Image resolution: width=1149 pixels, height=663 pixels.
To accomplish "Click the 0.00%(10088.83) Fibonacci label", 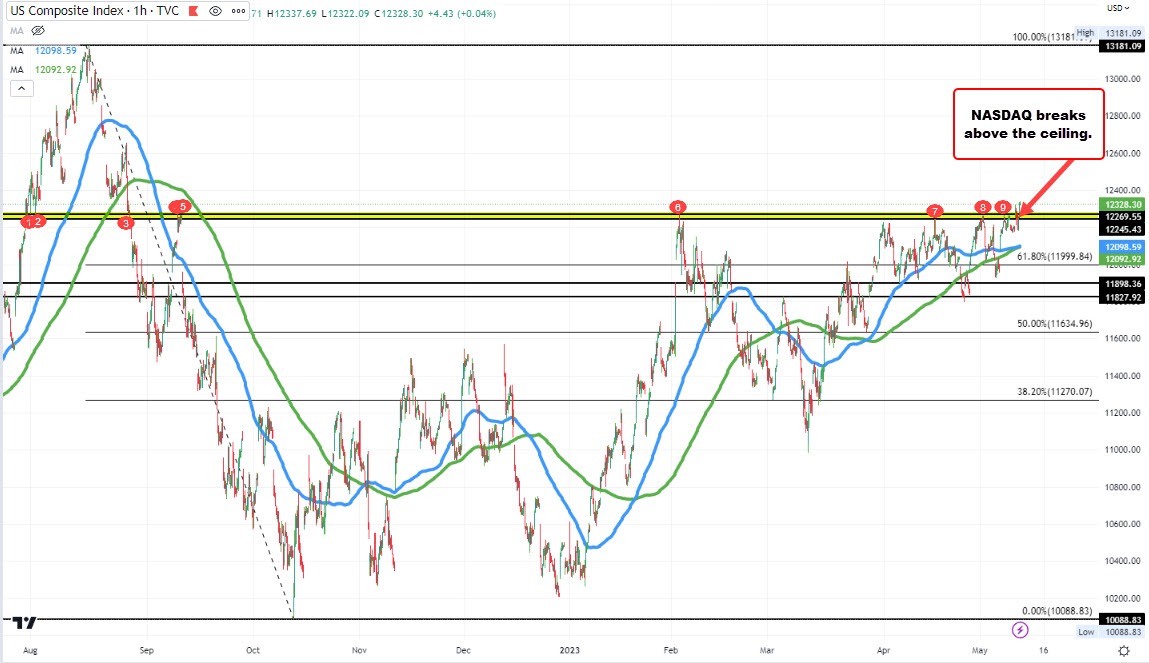I will pos(1057,610).
